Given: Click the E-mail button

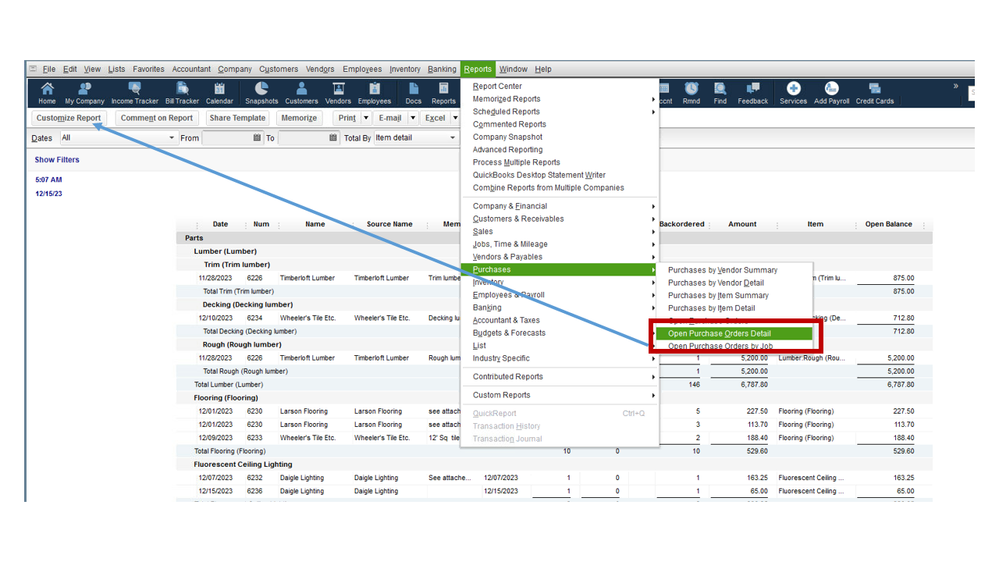Looking at the screenshot, I should click(390, 118).
